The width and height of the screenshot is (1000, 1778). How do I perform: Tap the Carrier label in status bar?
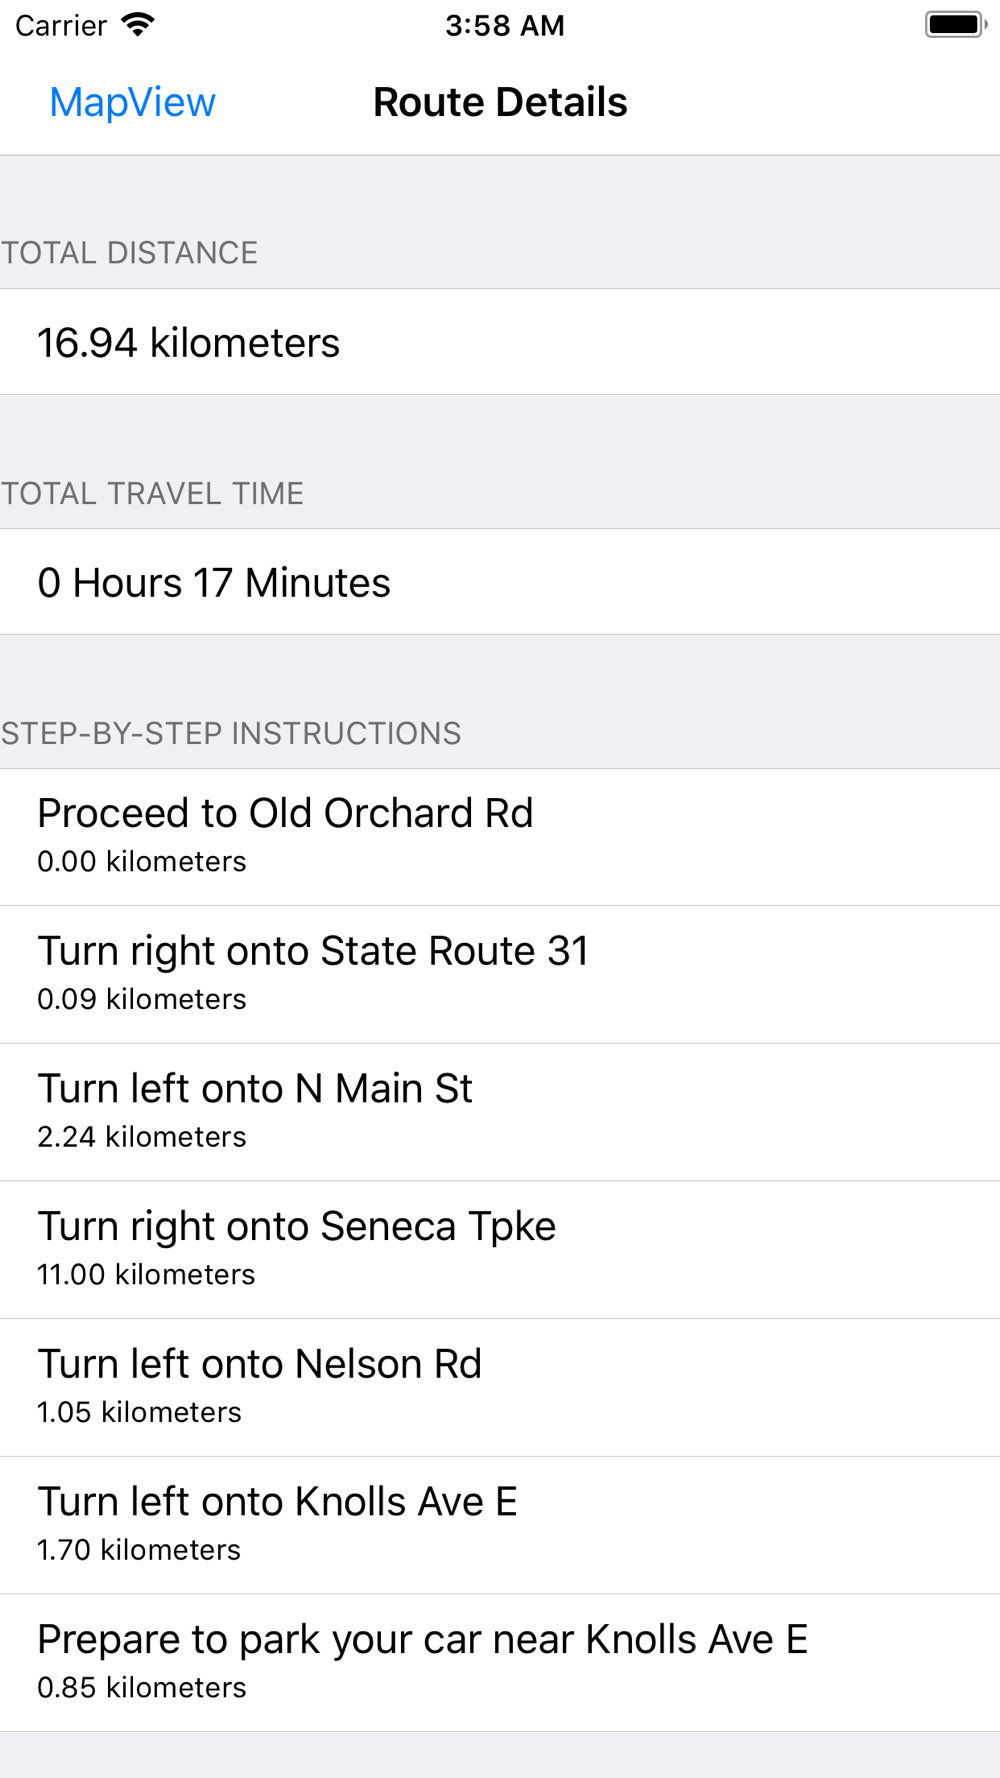61,25
